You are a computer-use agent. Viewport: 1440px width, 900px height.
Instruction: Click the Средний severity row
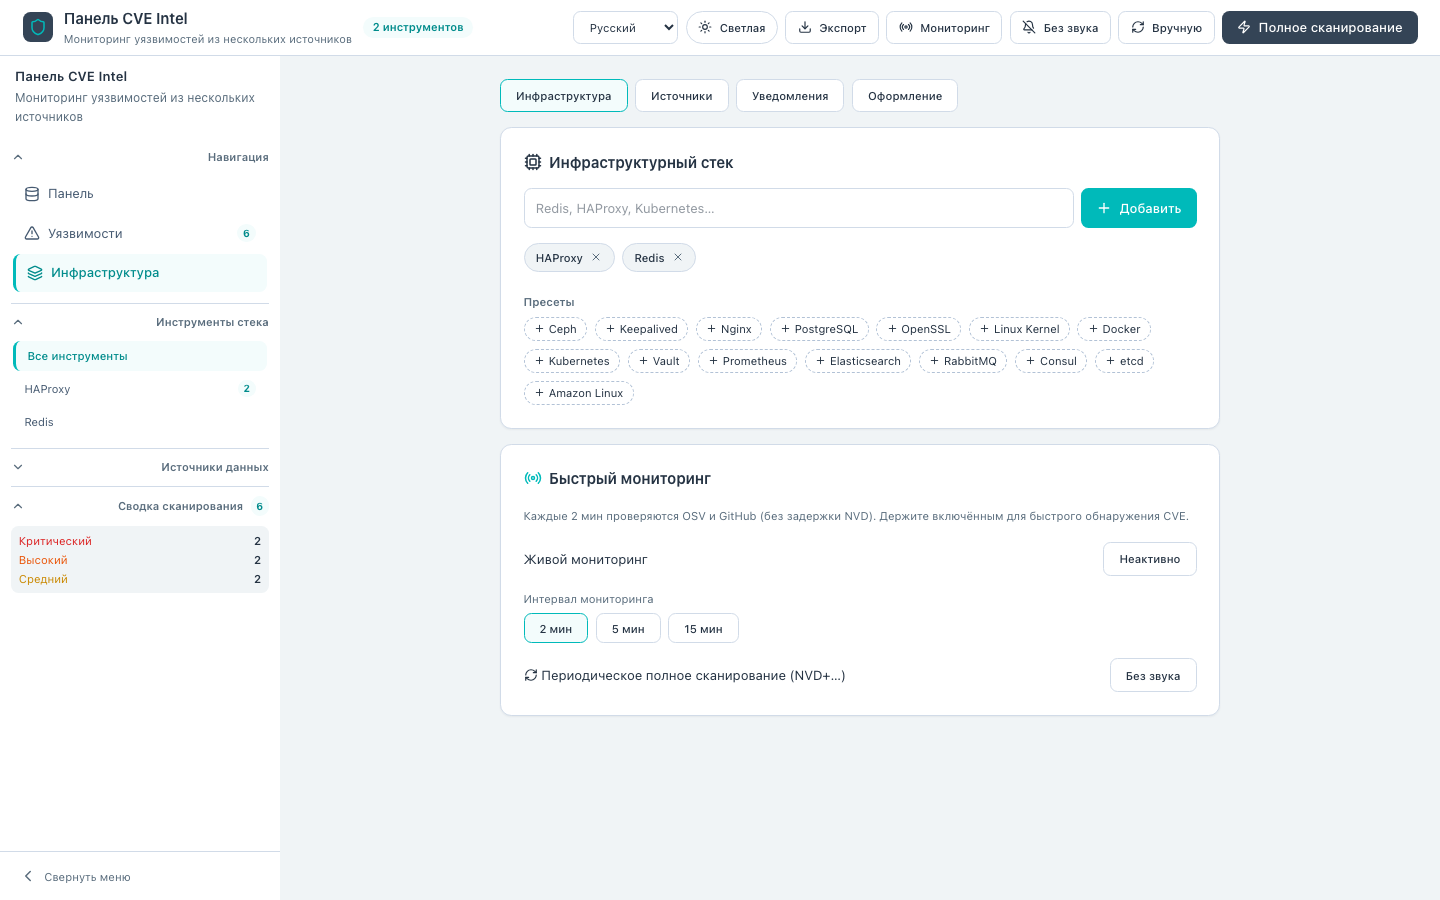pyautogui.click(x=140, y=579)
